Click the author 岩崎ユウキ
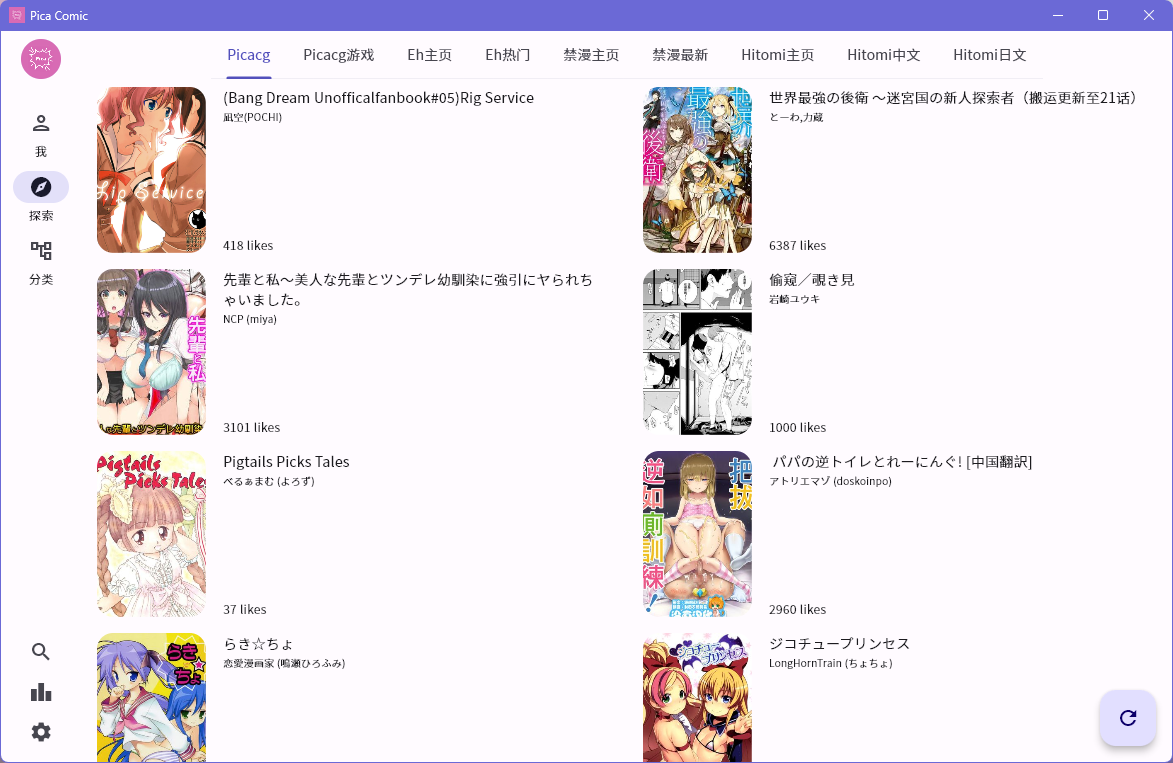 pos(794,299)
